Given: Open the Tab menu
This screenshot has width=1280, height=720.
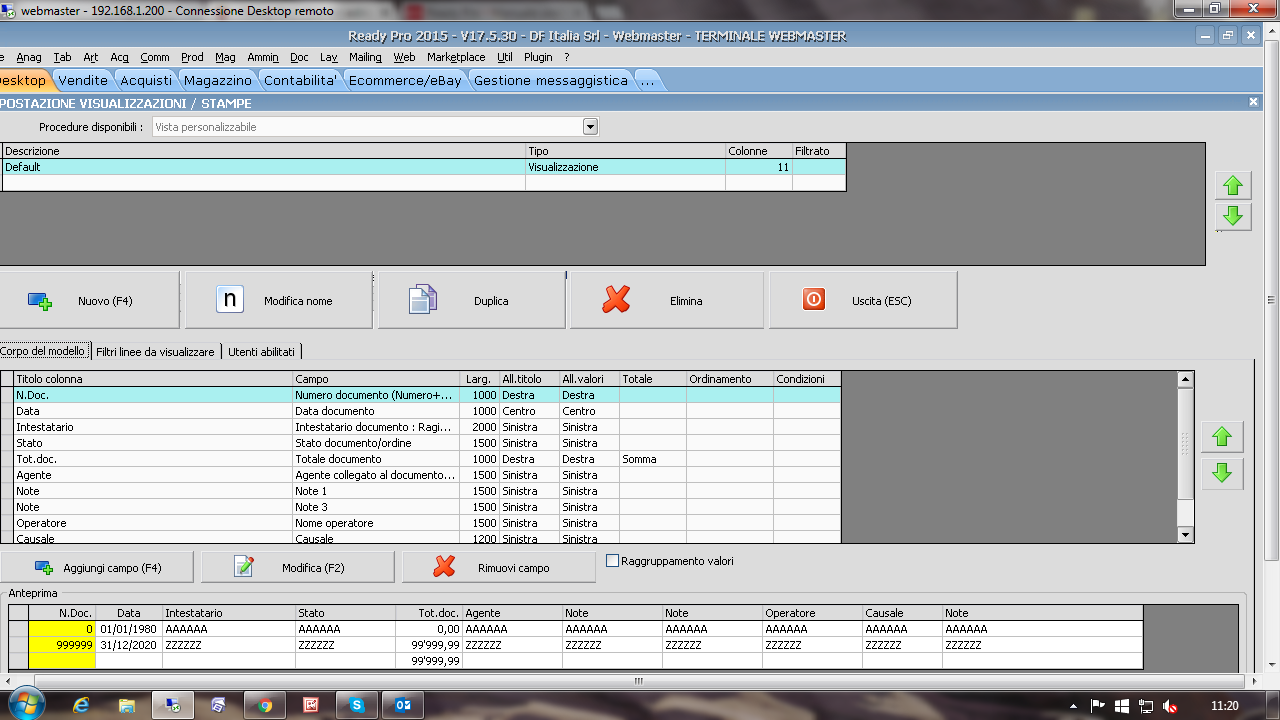Looking at the screenshot, I should coord(62,57).
